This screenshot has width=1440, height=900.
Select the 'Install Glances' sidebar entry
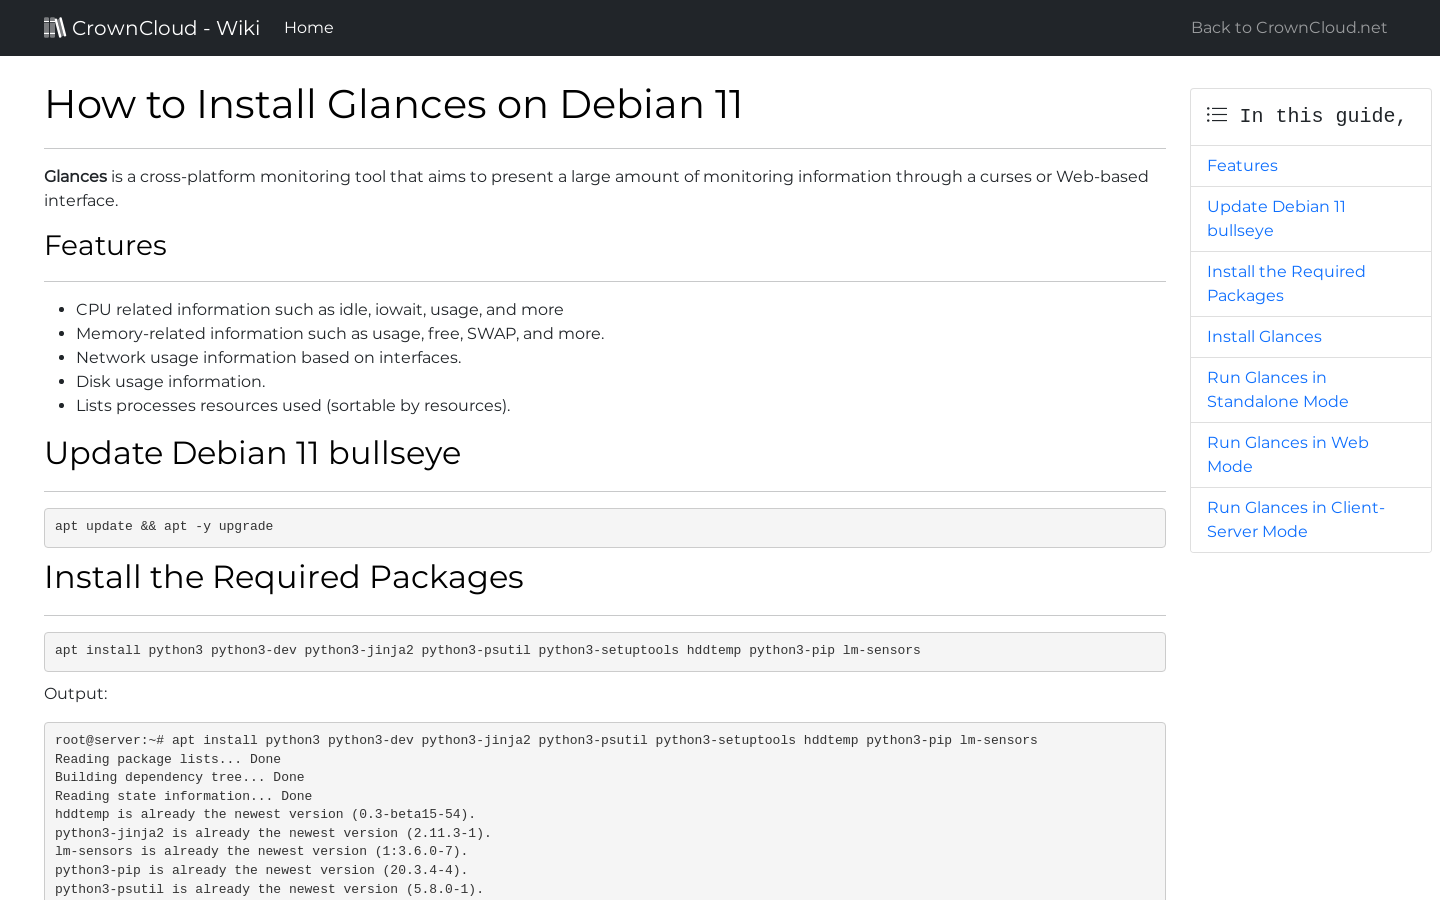click(x=1264, y=336)
